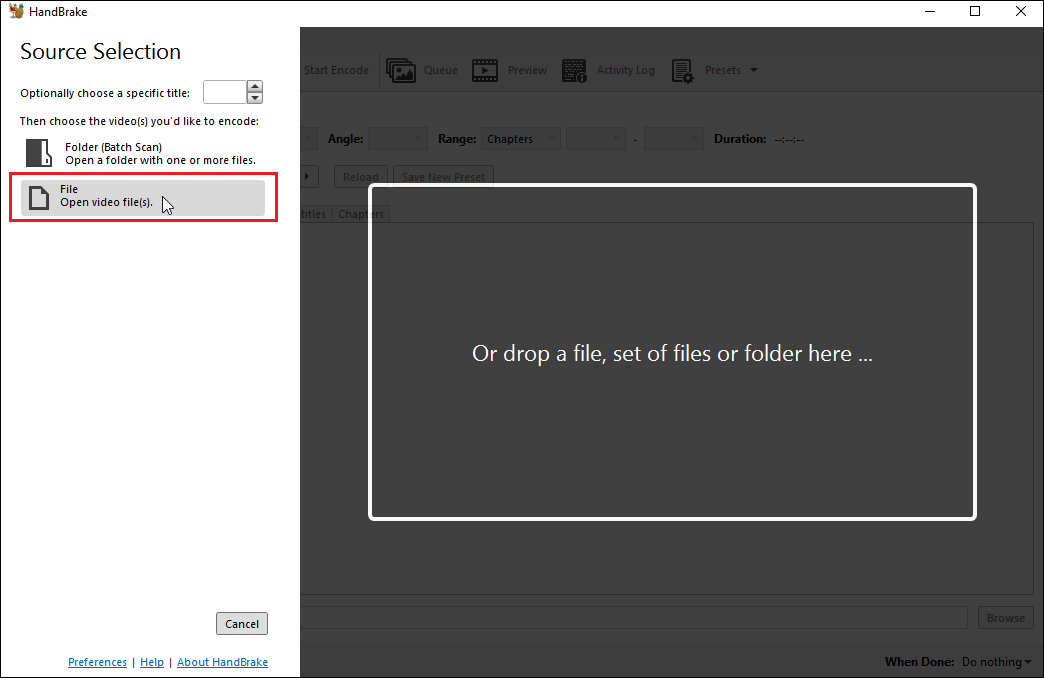Click the HandBrake app logo in title bar
This screenshot has height=678, width=1044.
16,11
